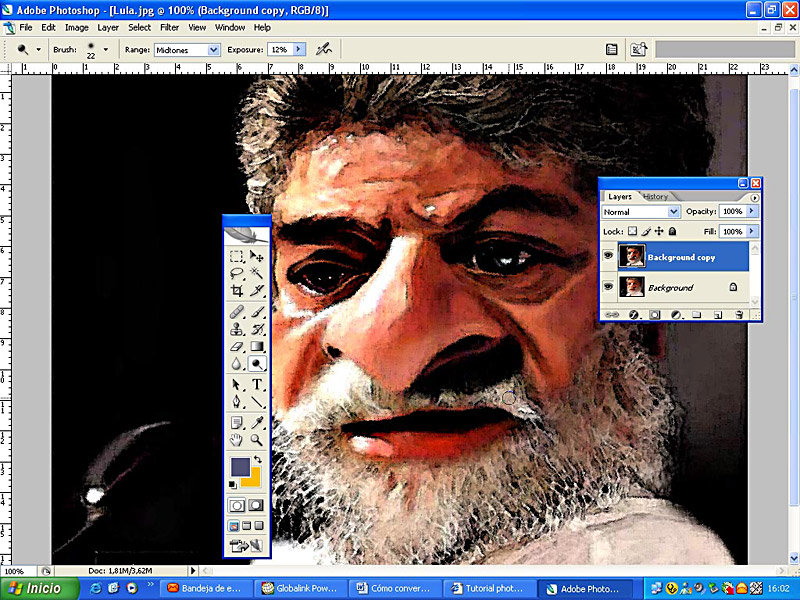Open the Filter menu
The width and height of the screenshot is (800, 600).
click(x=169, y=28)
